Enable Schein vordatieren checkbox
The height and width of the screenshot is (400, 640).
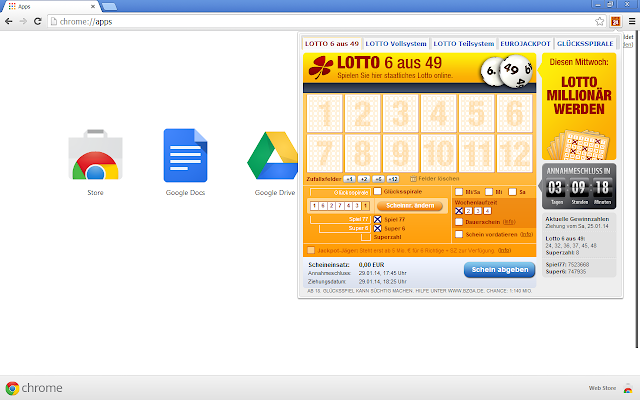click(459, 234)
